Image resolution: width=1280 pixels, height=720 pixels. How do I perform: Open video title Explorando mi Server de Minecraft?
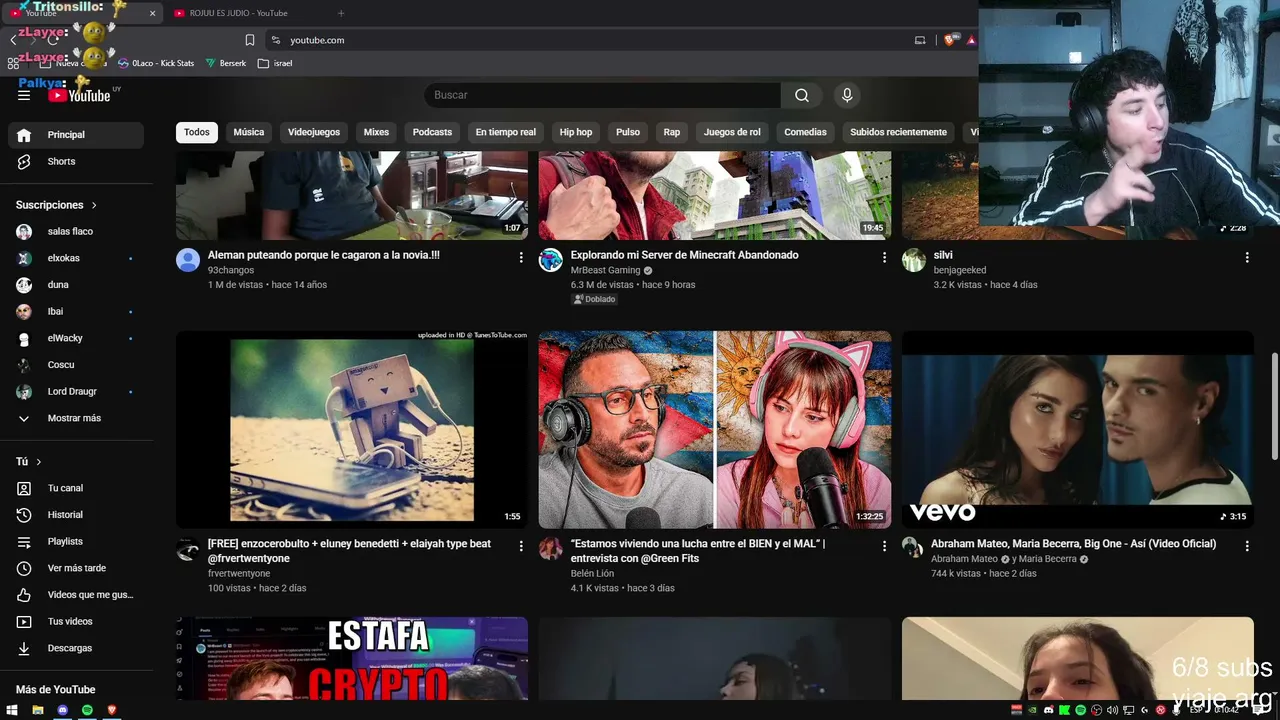[684, 255]
